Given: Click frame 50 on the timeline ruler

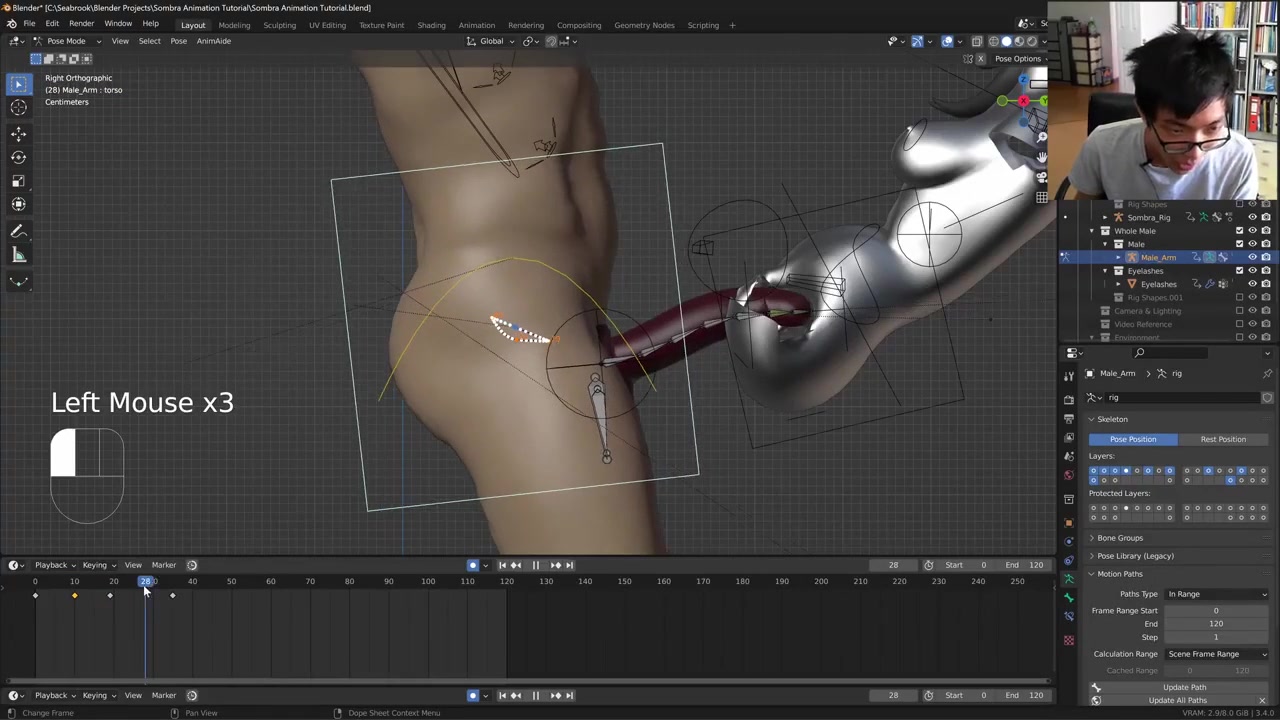Looking at the screenshot, I should (231, 581).
